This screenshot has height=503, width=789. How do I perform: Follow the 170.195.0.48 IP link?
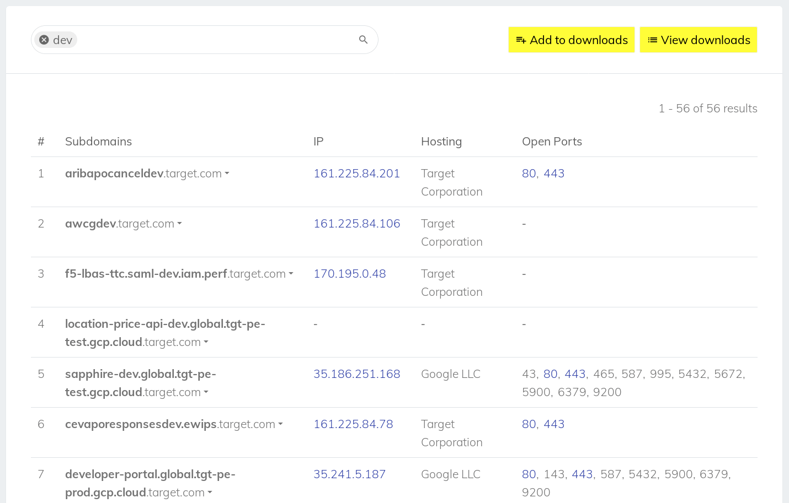pos(350,274)
